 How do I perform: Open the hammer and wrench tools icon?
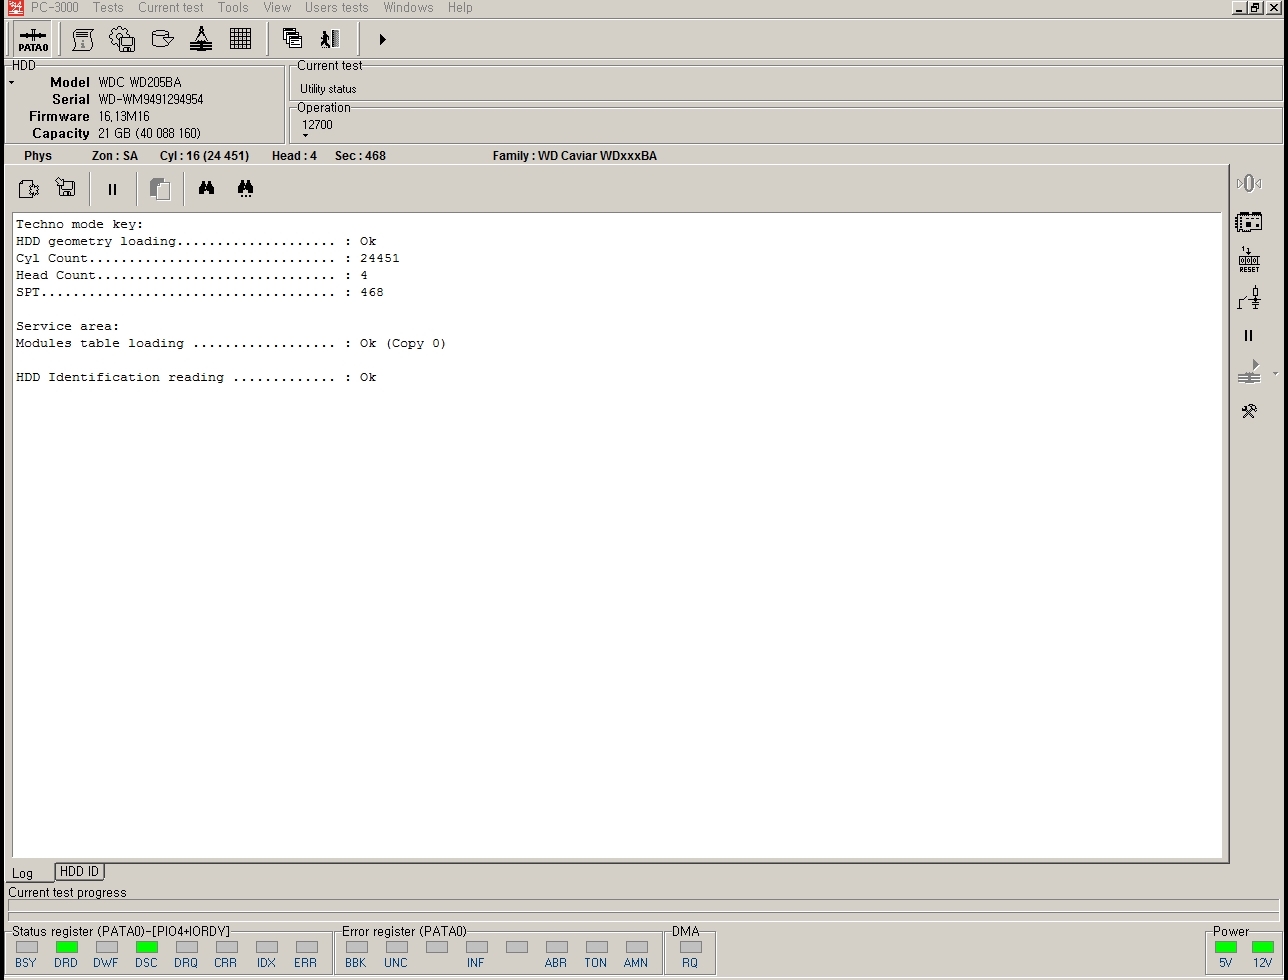pyautogui.click(x=1249, y=411)
